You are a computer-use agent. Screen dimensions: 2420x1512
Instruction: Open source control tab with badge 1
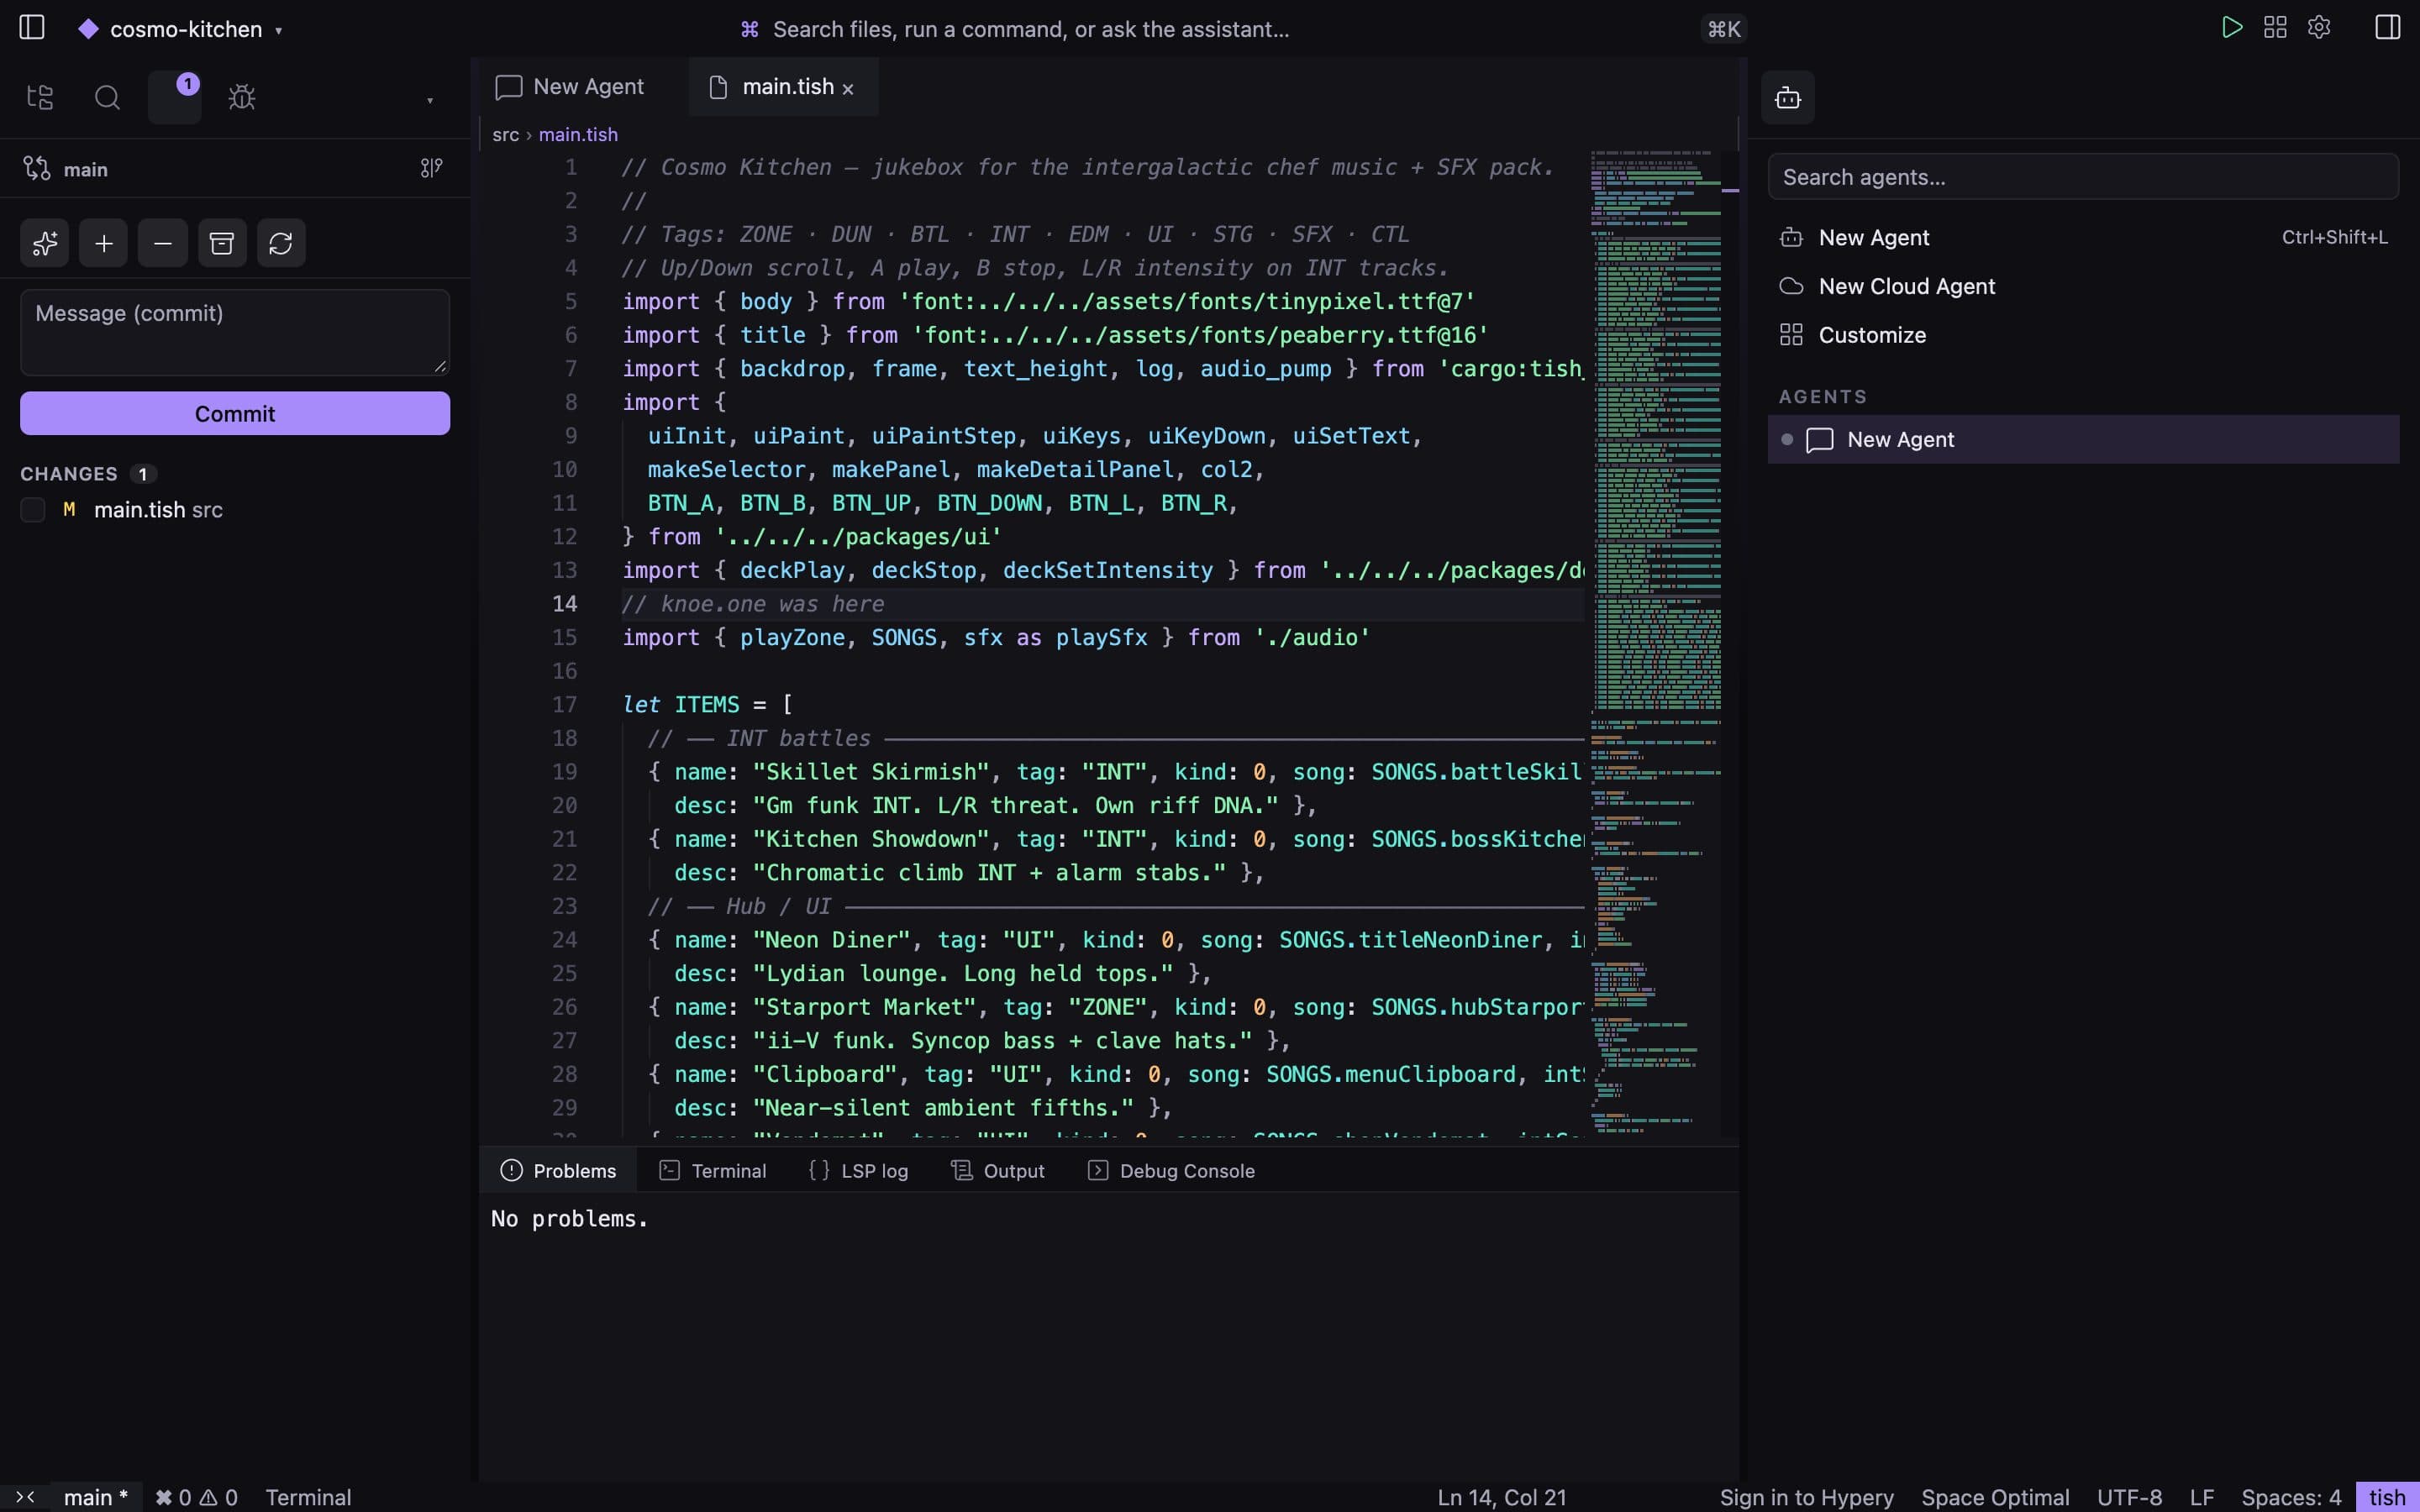[x=174, y=97]
